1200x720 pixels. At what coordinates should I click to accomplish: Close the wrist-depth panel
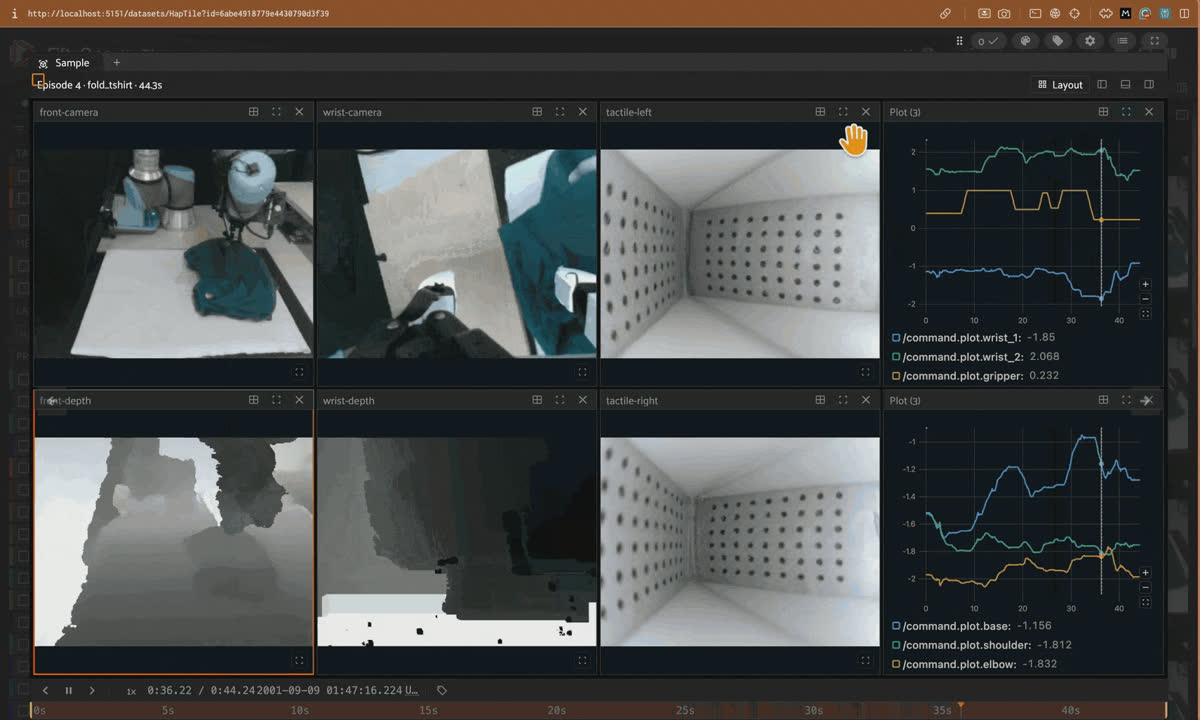tap(583, 400)
